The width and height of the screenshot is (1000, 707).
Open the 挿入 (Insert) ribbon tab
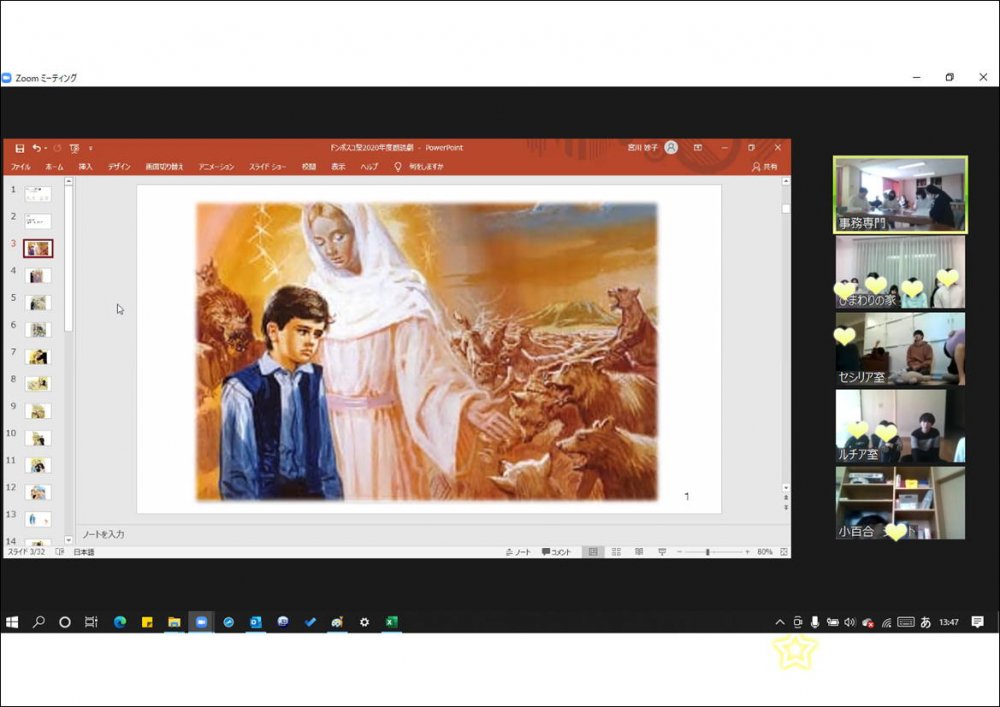tap(86, 167)
